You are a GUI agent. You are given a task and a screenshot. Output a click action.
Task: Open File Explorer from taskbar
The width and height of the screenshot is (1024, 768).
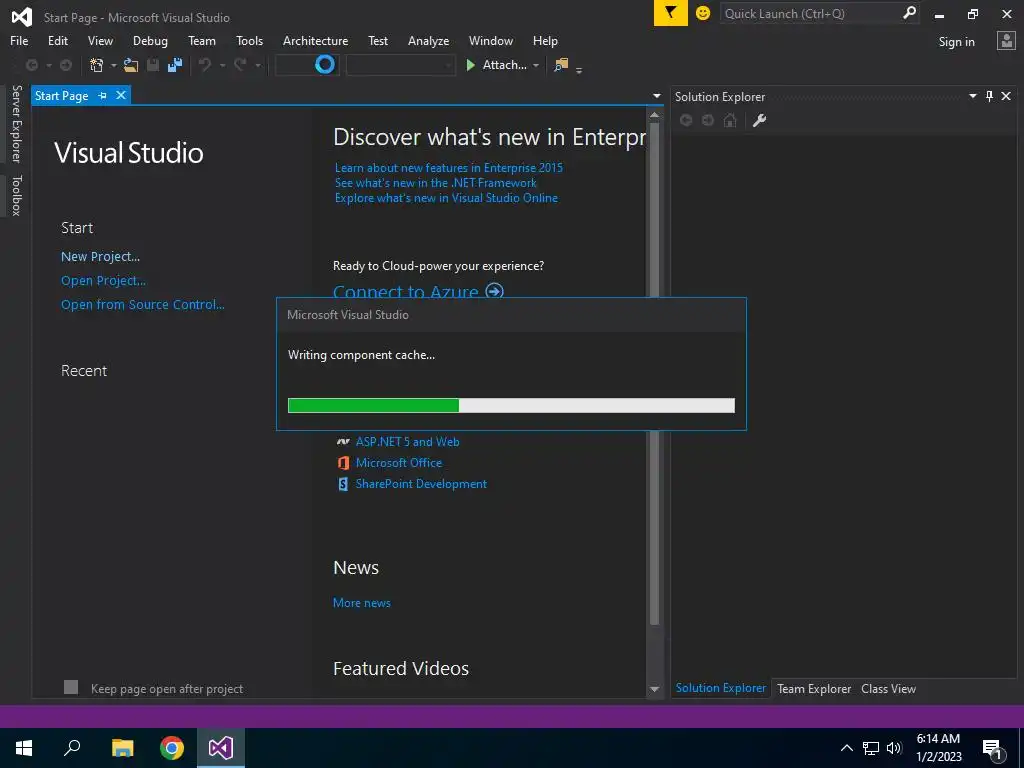(x=122, y=748)
